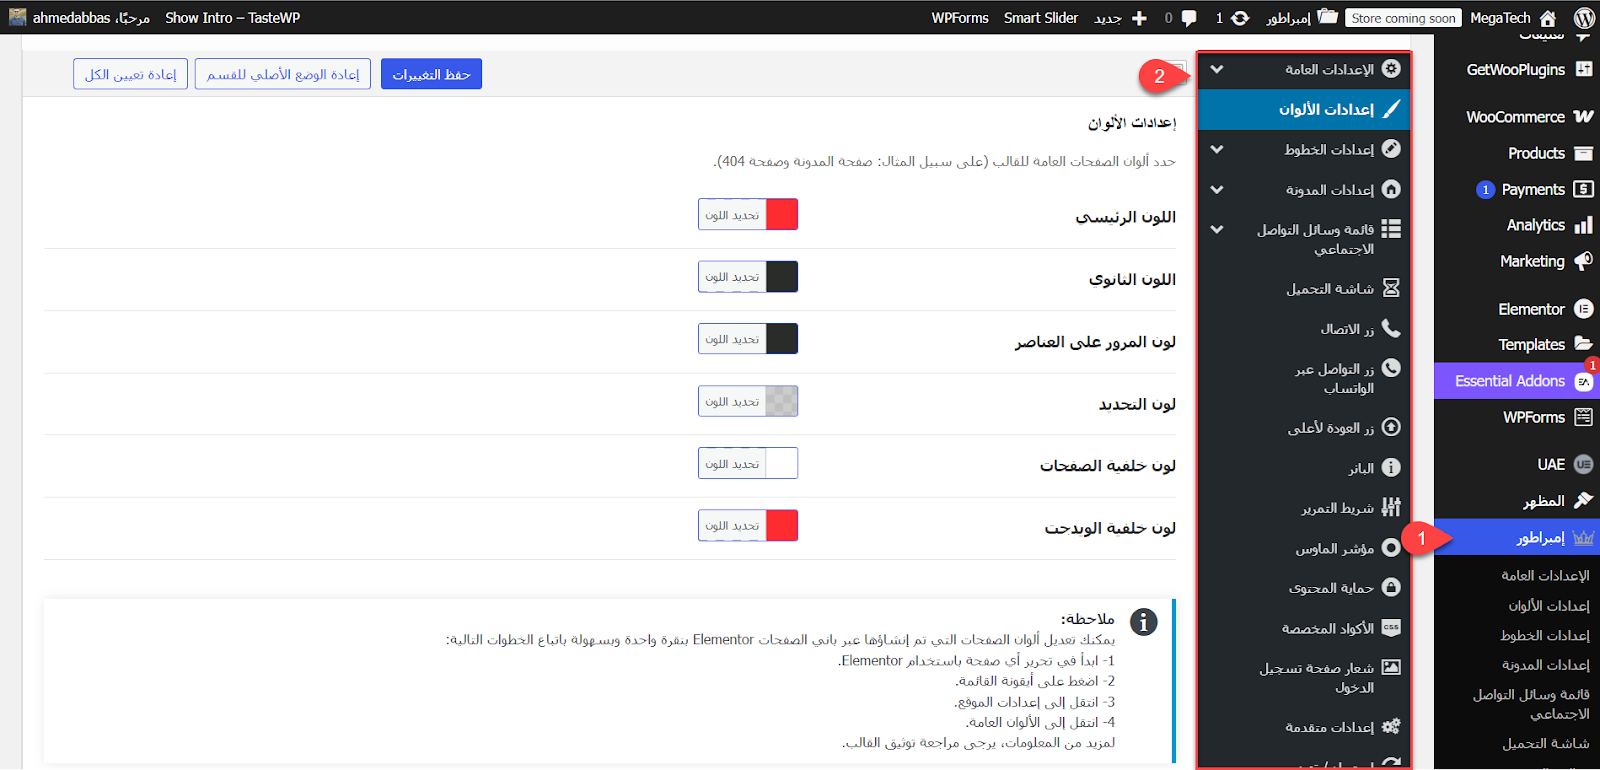Expand إعدادات الخطوط chevron
This screenshot has width=1600, height=770.
(x=1217, y=149)
